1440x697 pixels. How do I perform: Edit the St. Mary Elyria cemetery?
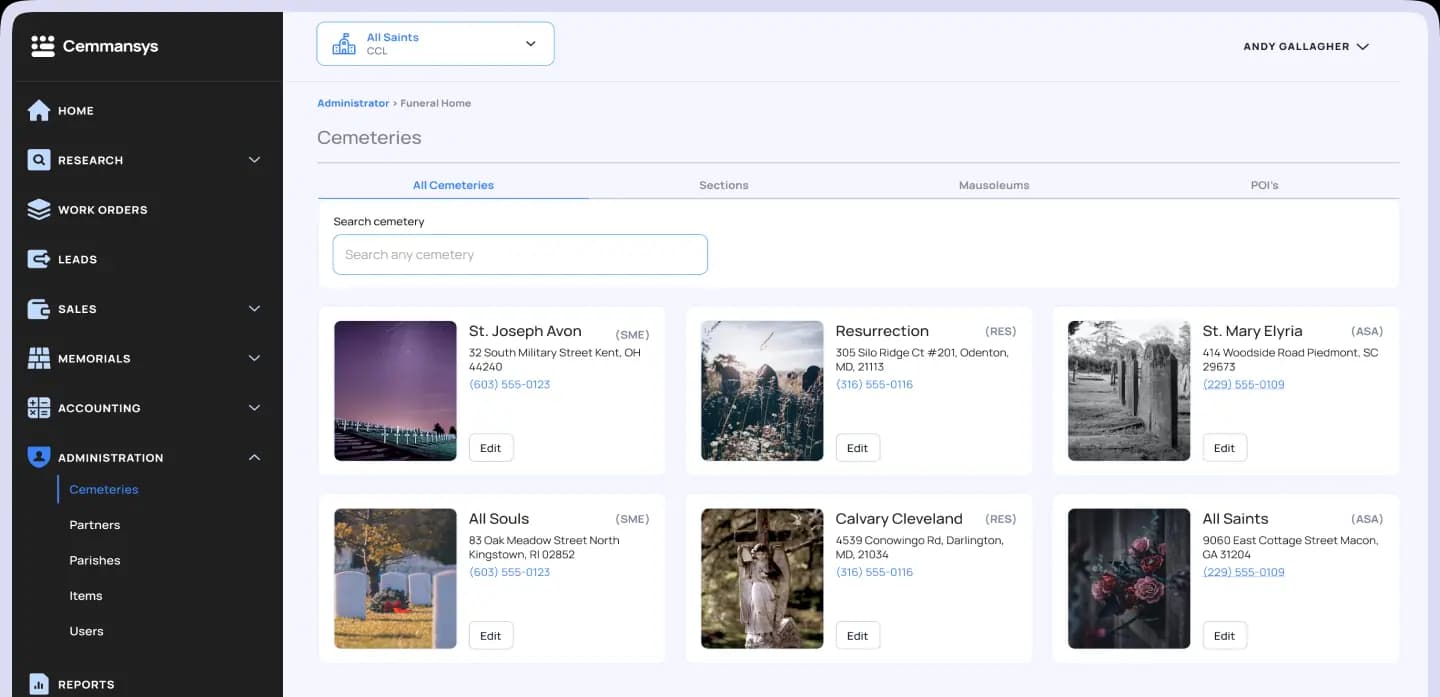pyautogui.click(x=1225, y=448)
